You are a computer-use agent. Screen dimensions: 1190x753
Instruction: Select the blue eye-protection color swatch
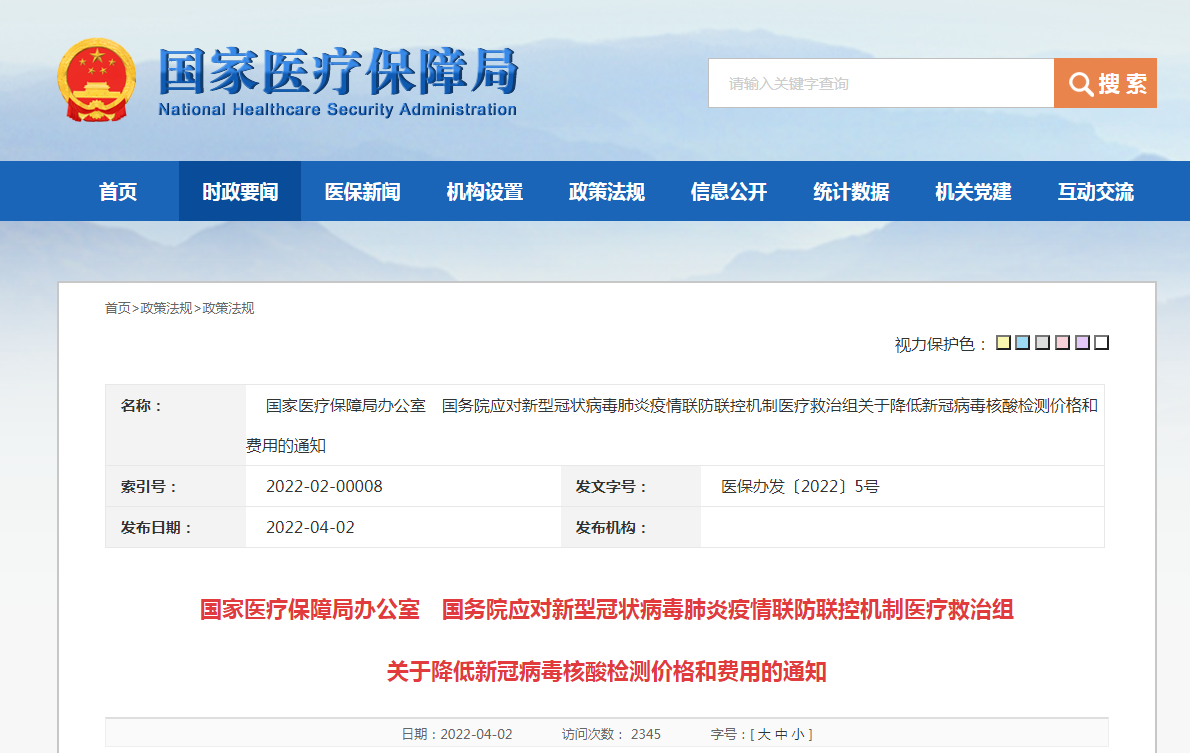(x=1023, y=343)
